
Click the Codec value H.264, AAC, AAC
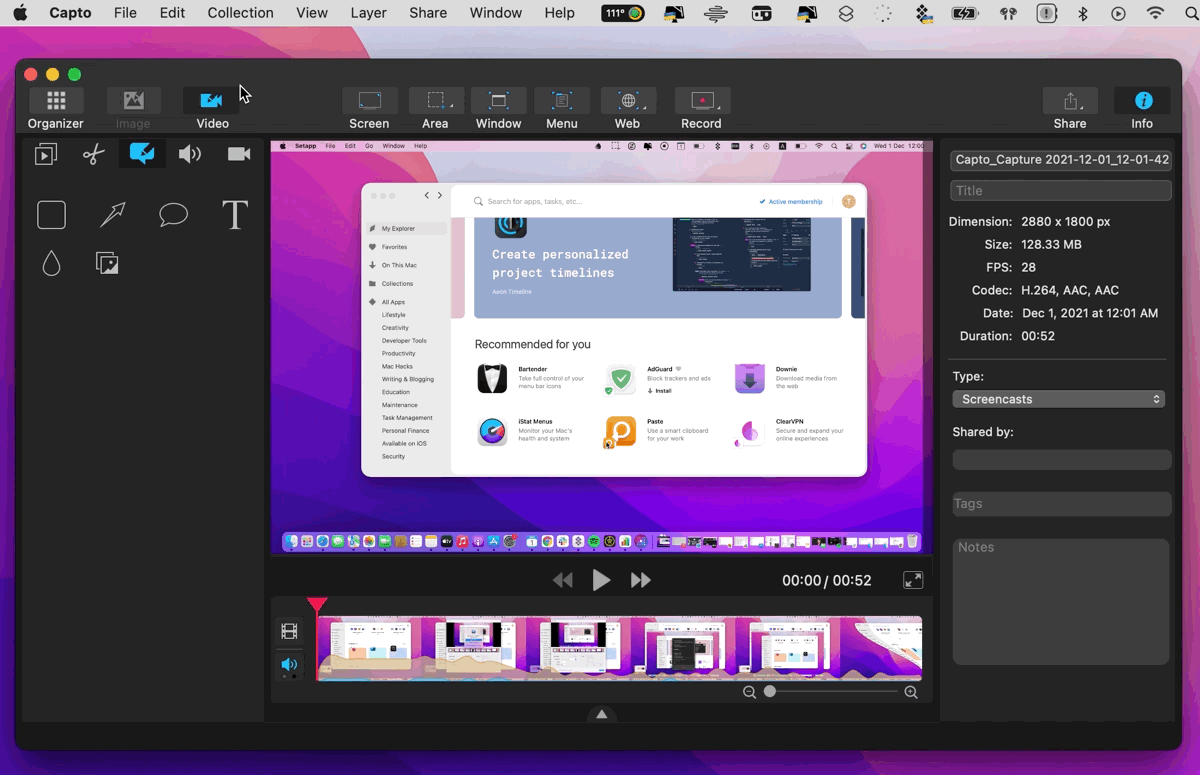click(1070, 290)
